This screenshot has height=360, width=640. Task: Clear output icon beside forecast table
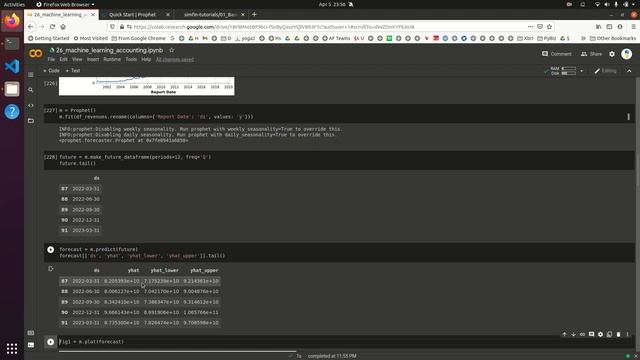coord(51,269)
